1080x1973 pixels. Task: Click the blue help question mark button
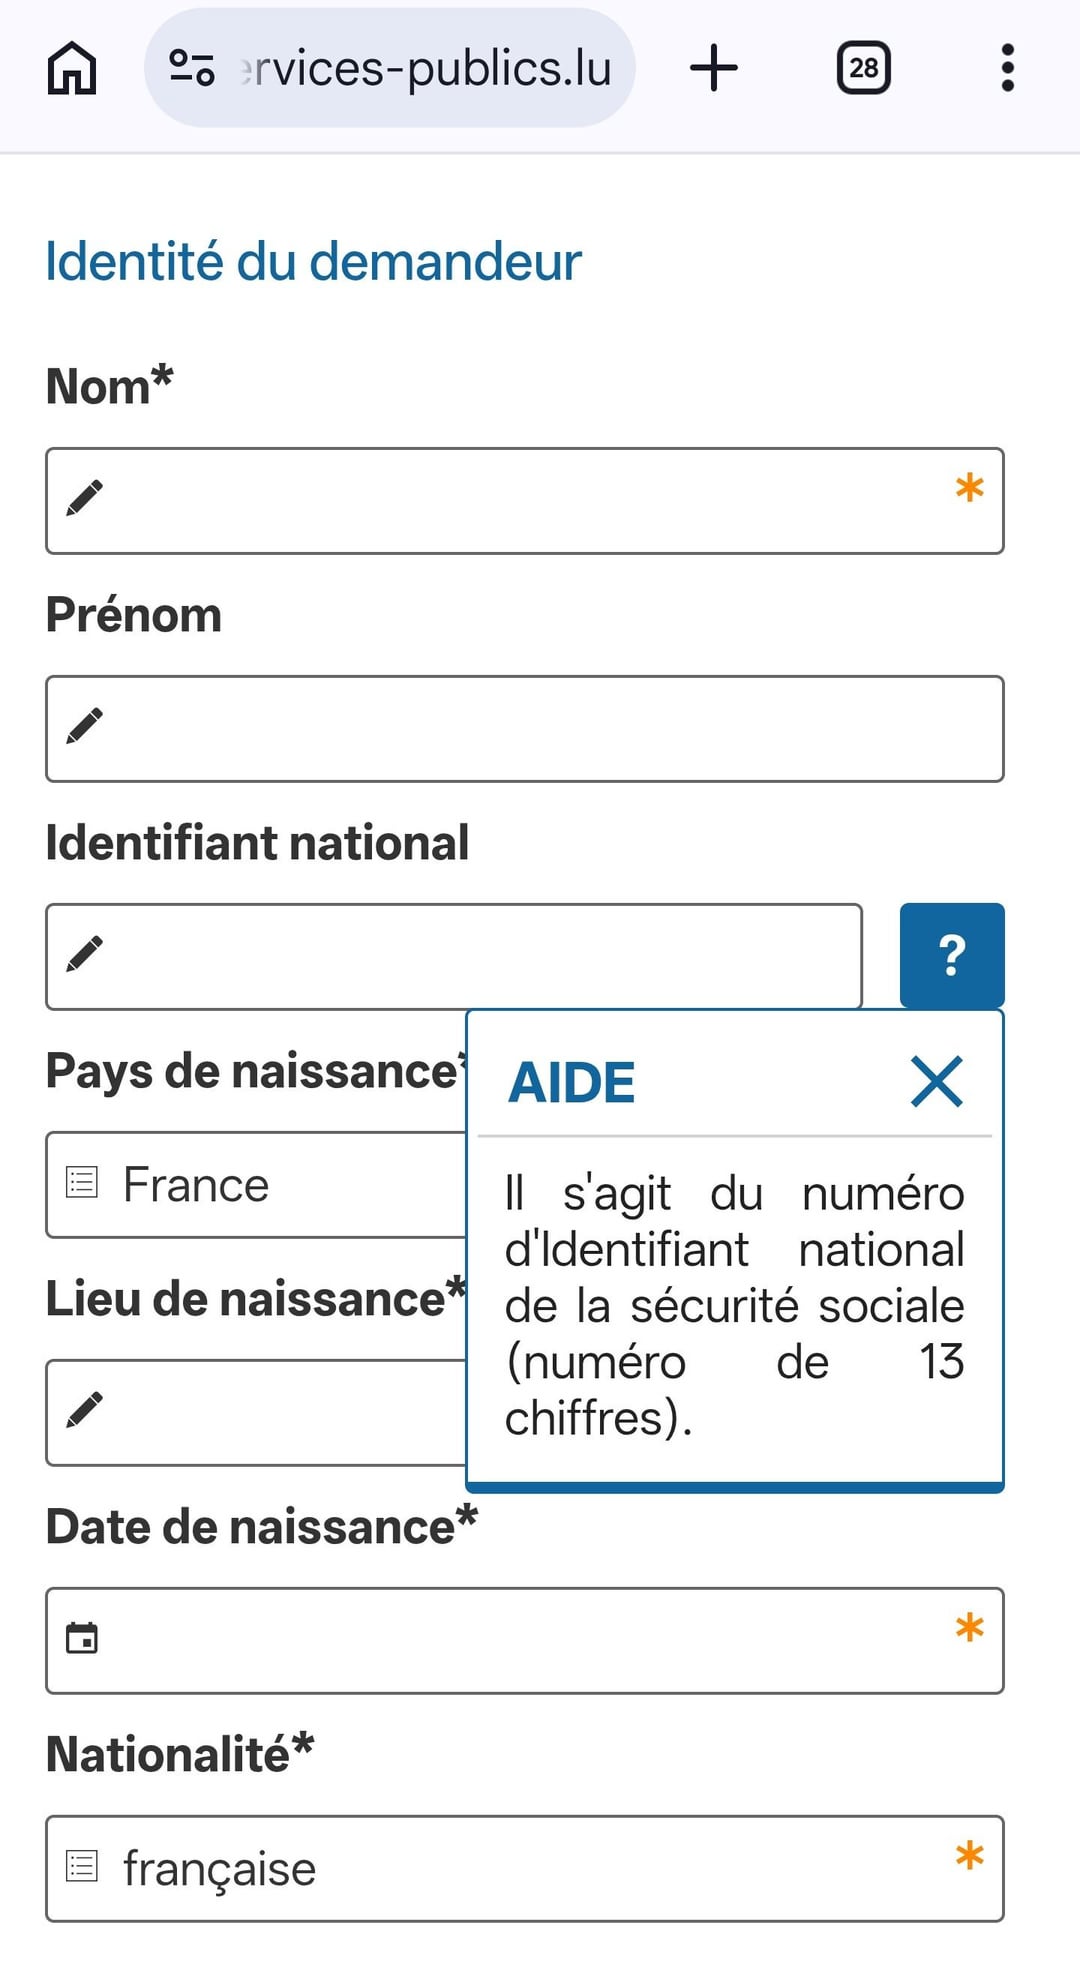(951, 955)
